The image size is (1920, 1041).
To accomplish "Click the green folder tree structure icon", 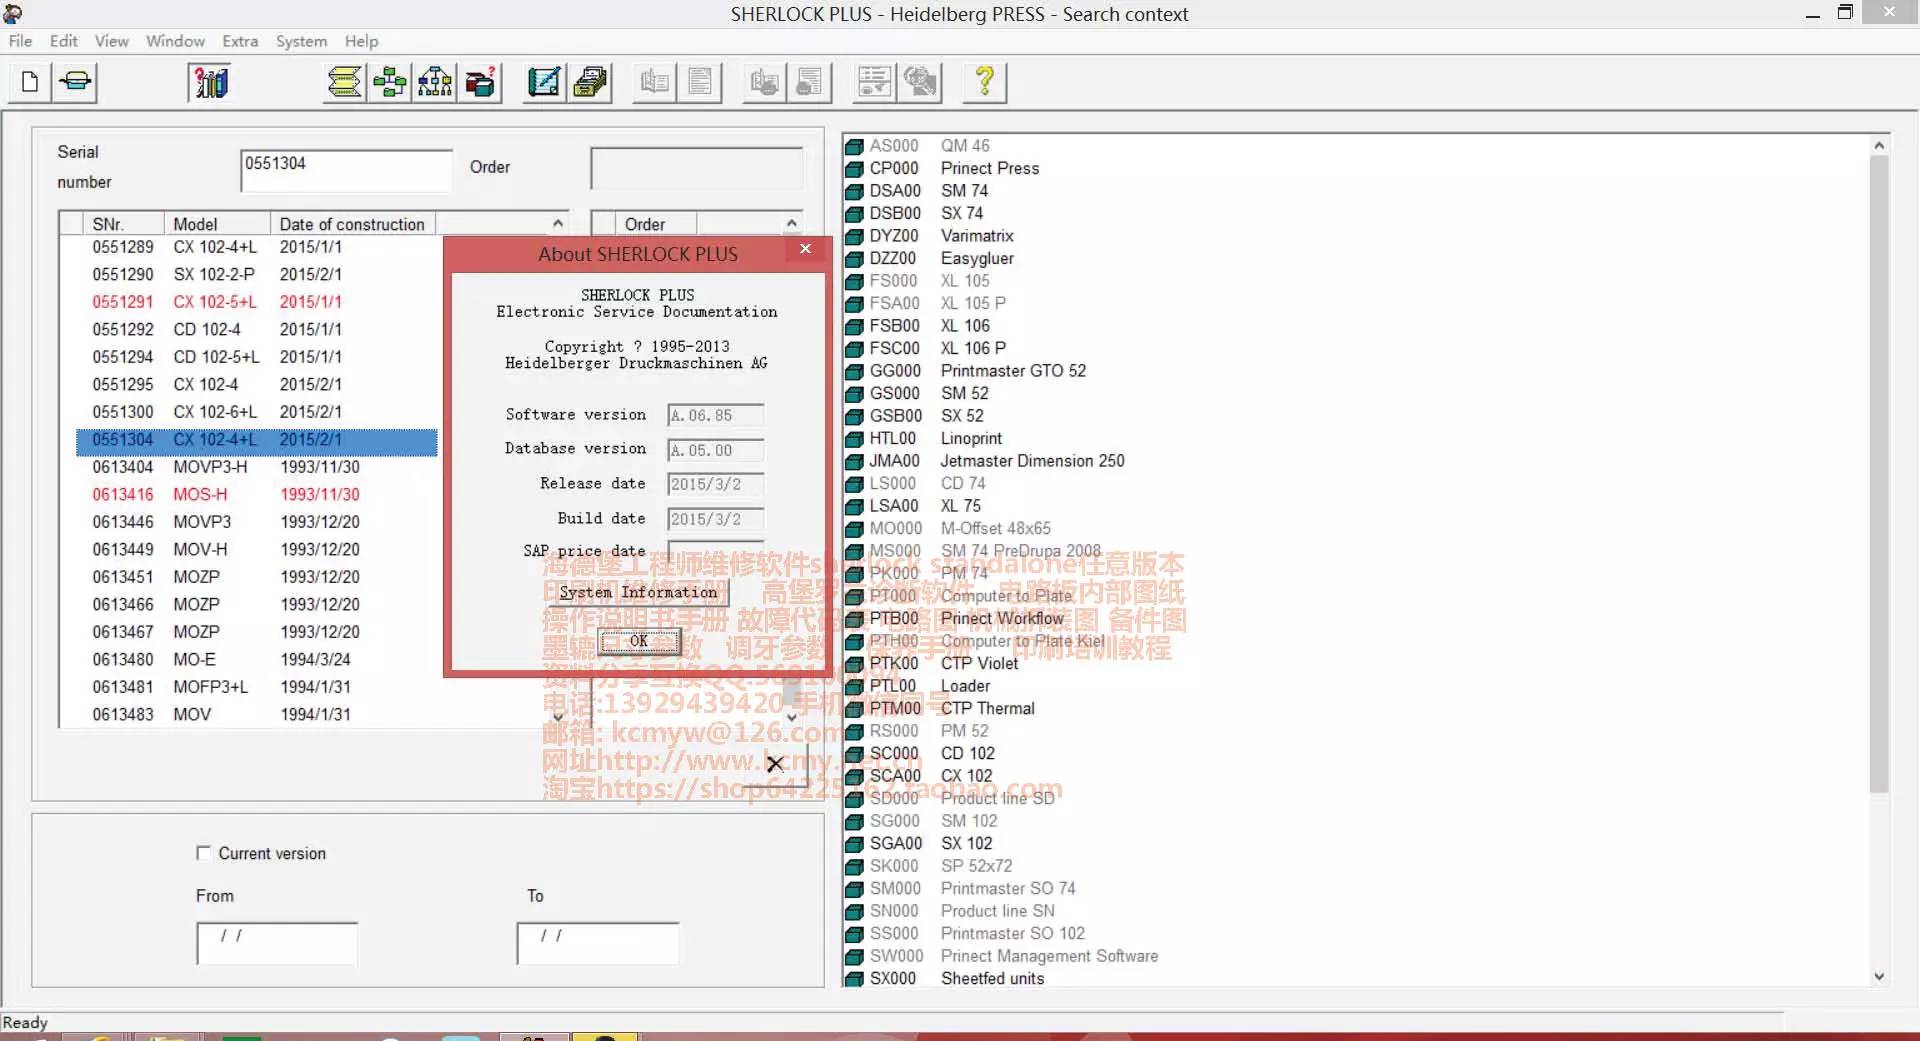I will [x=390, y=82].
